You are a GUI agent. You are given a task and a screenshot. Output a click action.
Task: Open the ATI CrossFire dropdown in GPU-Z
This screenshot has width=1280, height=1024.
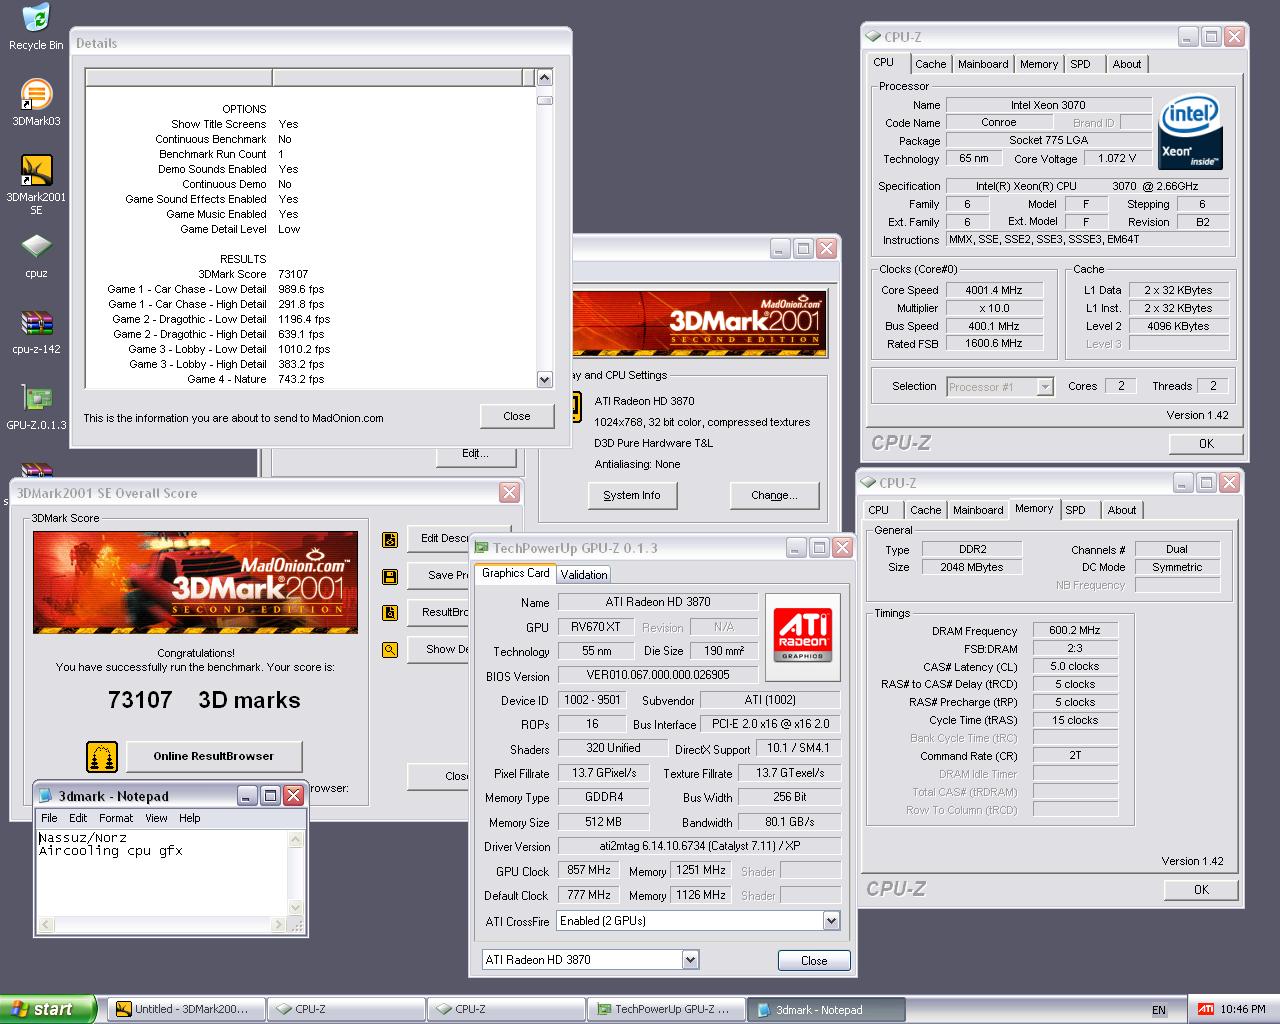click(x=831, y=921)
